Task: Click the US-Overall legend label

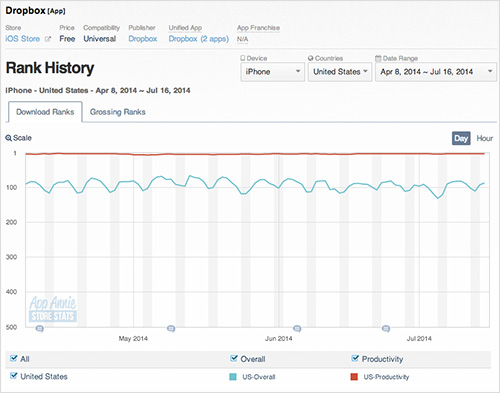Action: click(x=259, y=377)
